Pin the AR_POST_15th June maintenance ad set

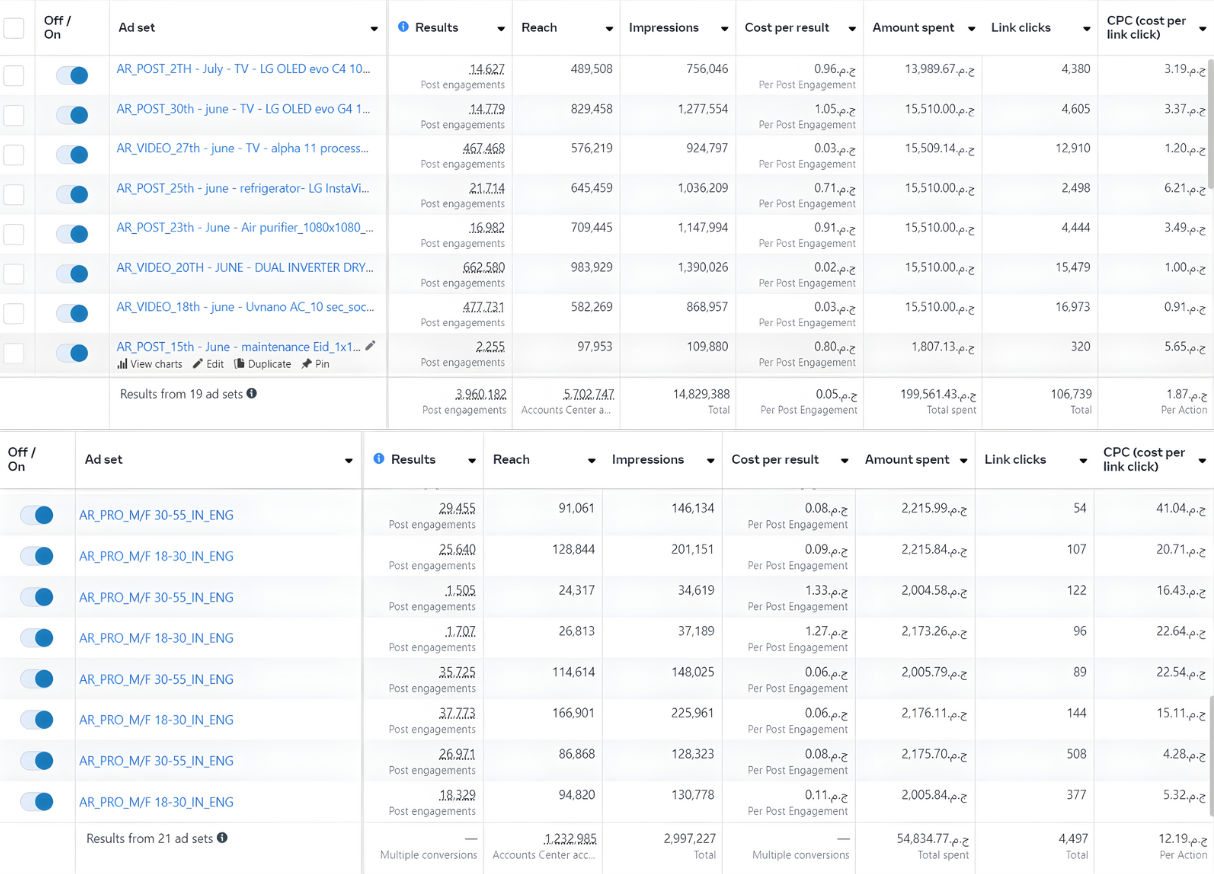pos(307,365)
